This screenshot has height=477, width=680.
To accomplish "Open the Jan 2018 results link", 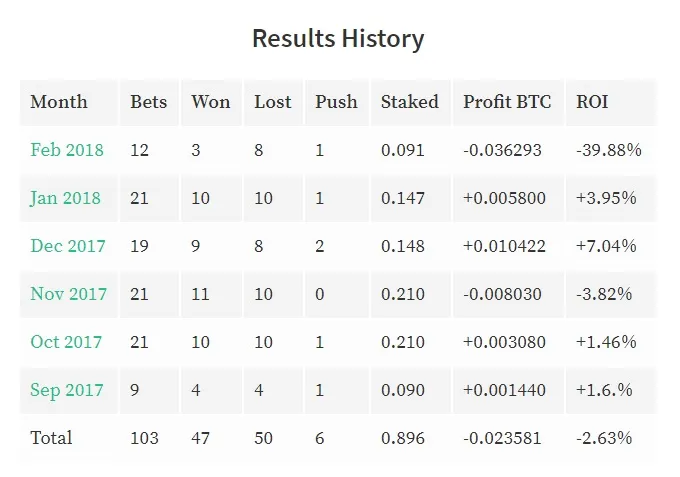I will click(65, 198).
